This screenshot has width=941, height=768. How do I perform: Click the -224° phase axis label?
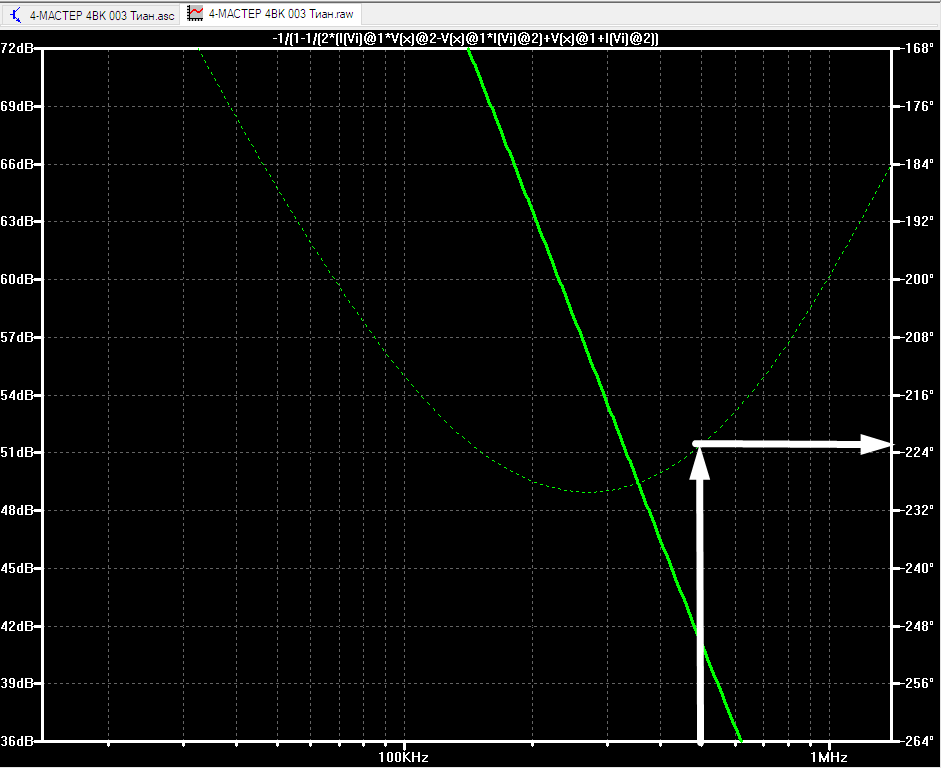(x=918, y=452)
